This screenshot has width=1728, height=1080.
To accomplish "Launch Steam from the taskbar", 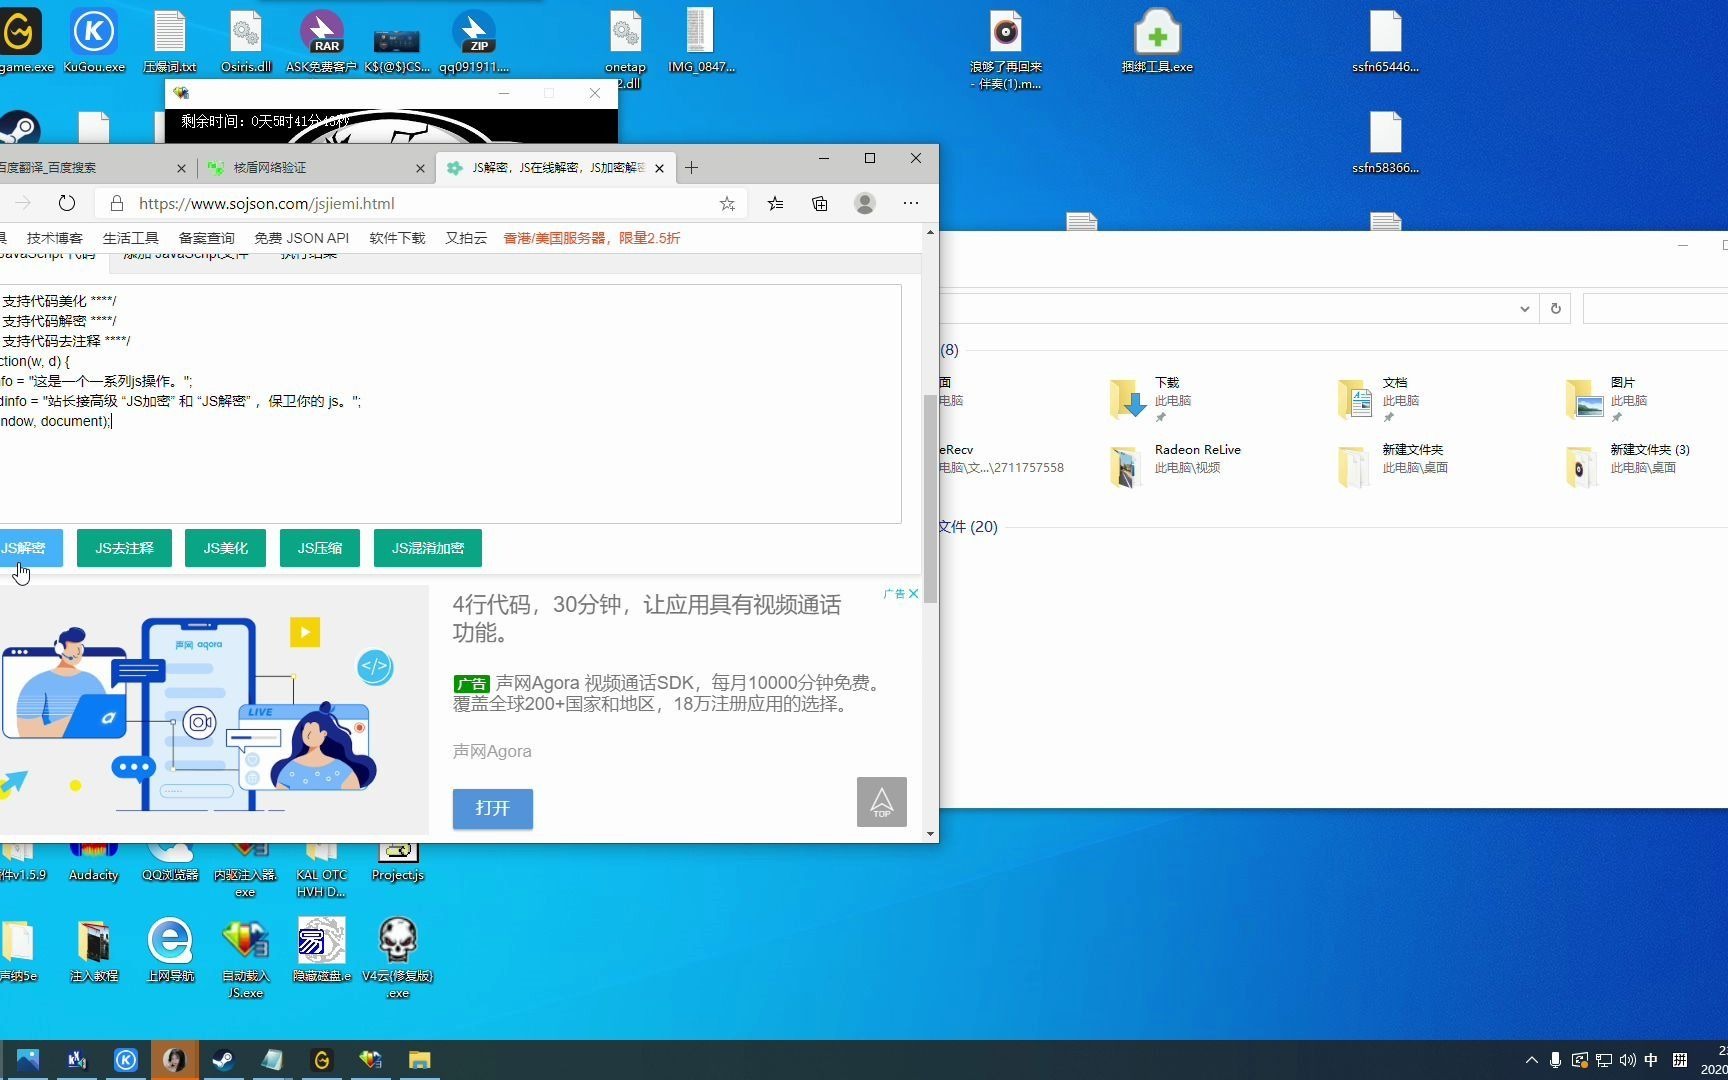I will [x=222, y=1059].
